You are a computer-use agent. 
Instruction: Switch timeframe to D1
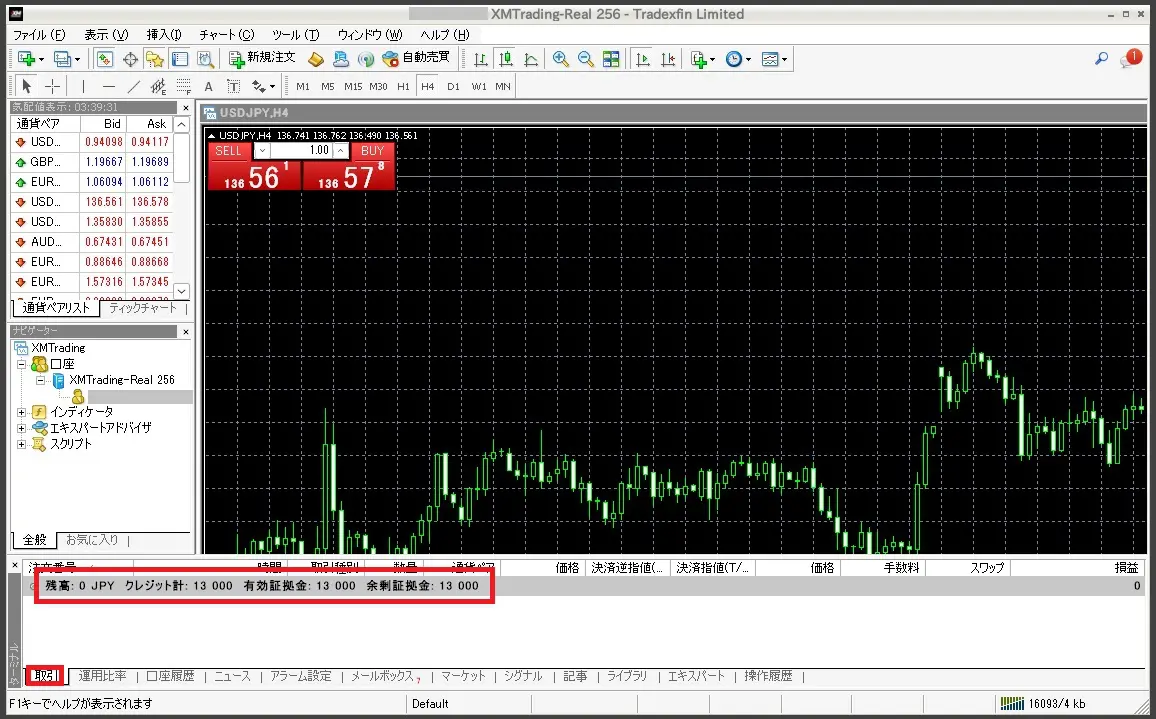(x=454, y=86)
